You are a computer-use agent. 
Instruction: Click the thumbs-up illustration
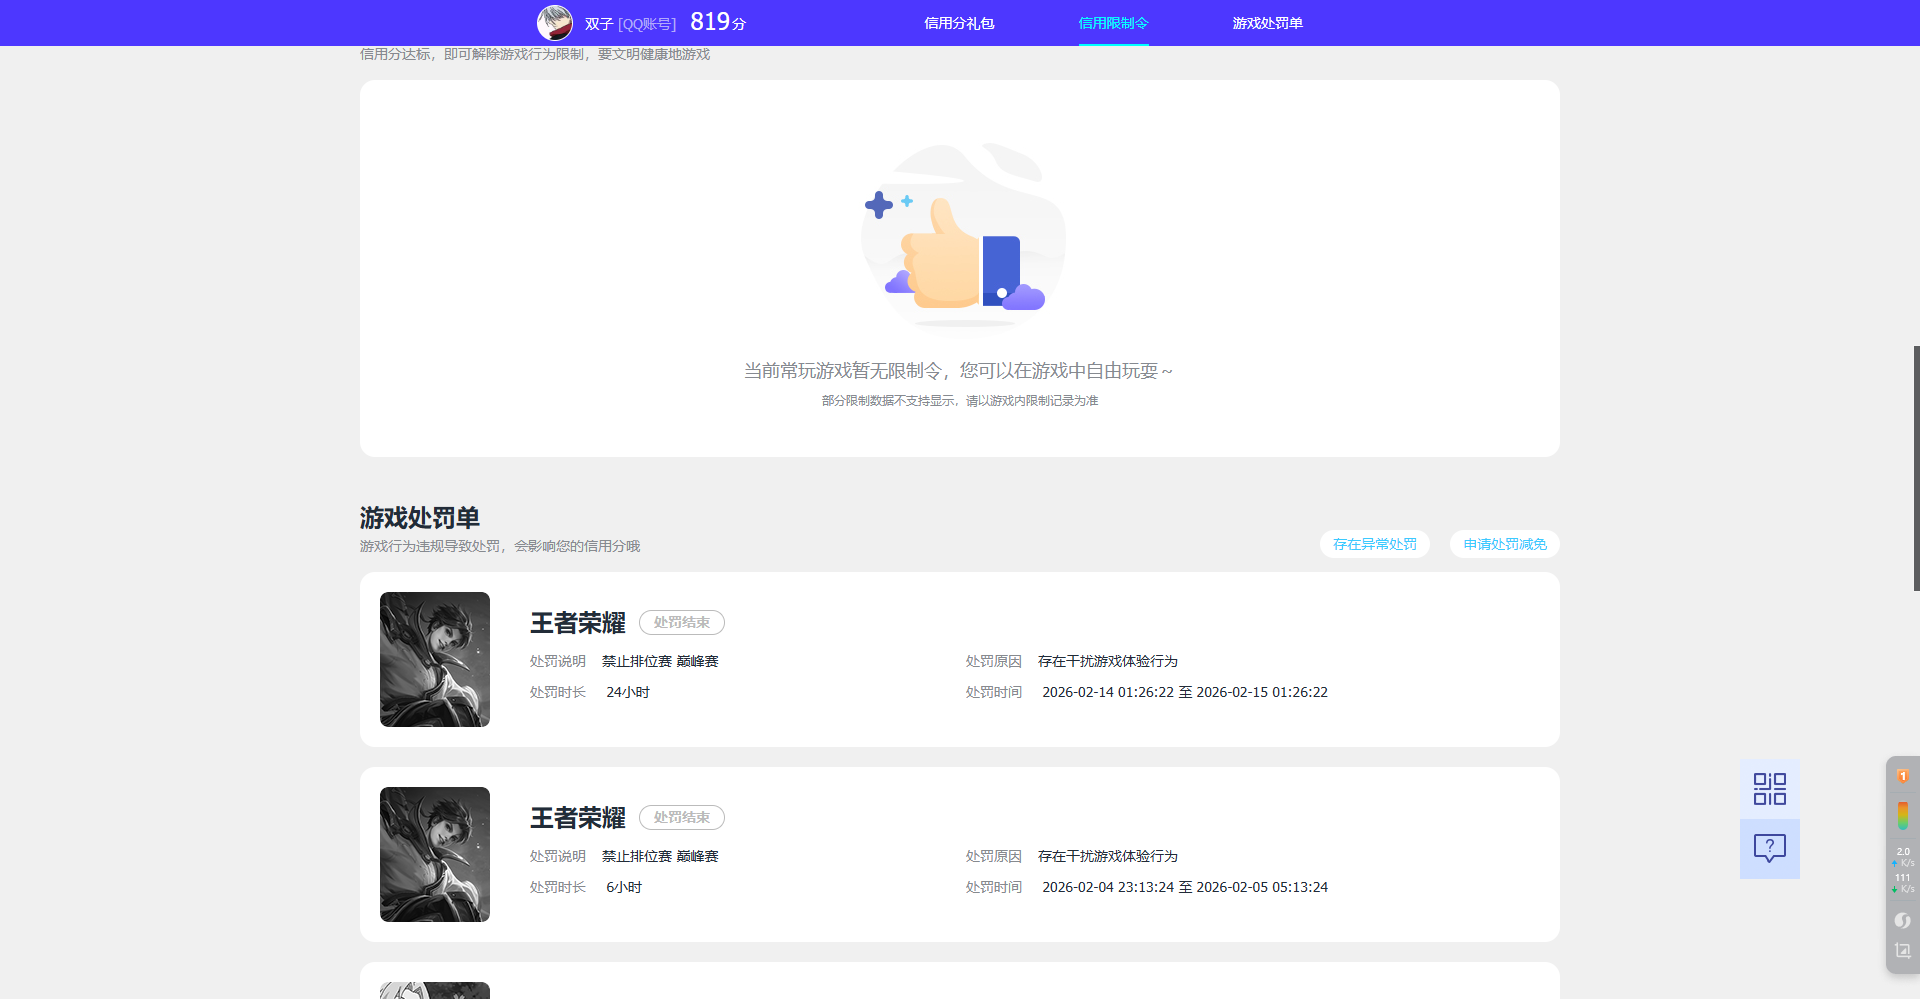pyautogui.click(x=960, y=238)
